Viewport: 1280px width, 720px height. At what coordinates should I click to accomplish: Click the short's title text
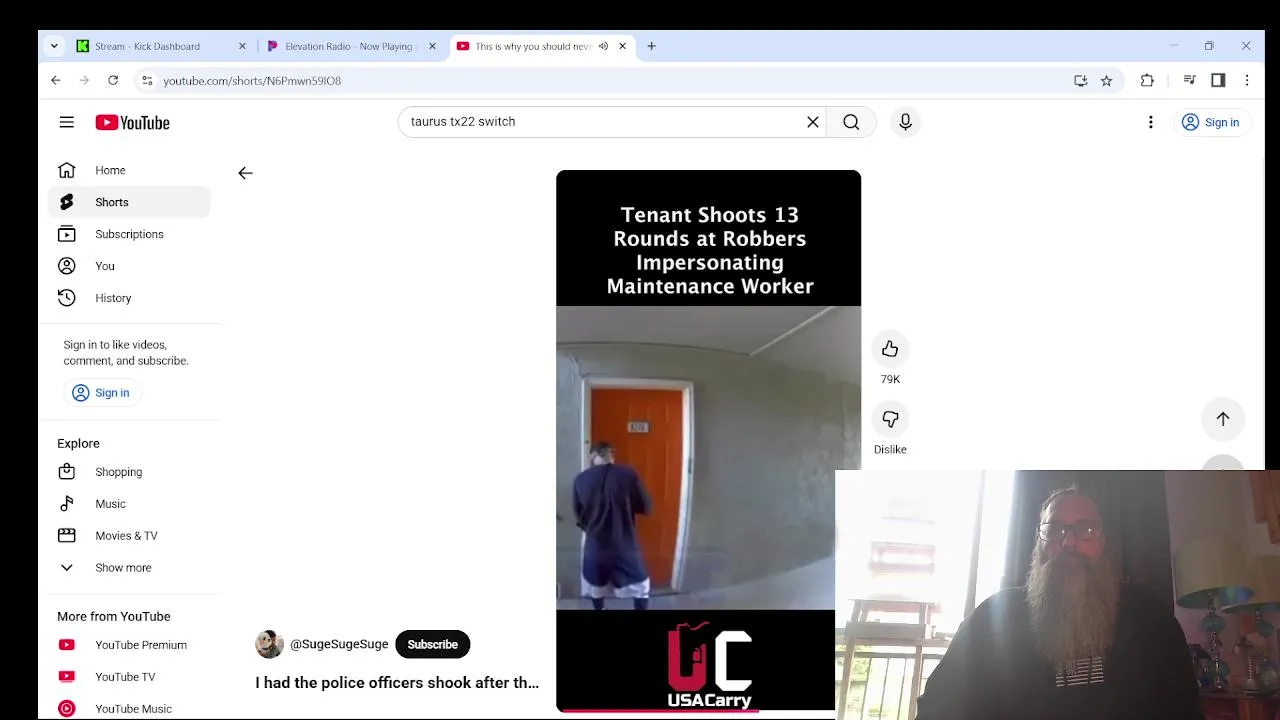[x=397, y=683]
